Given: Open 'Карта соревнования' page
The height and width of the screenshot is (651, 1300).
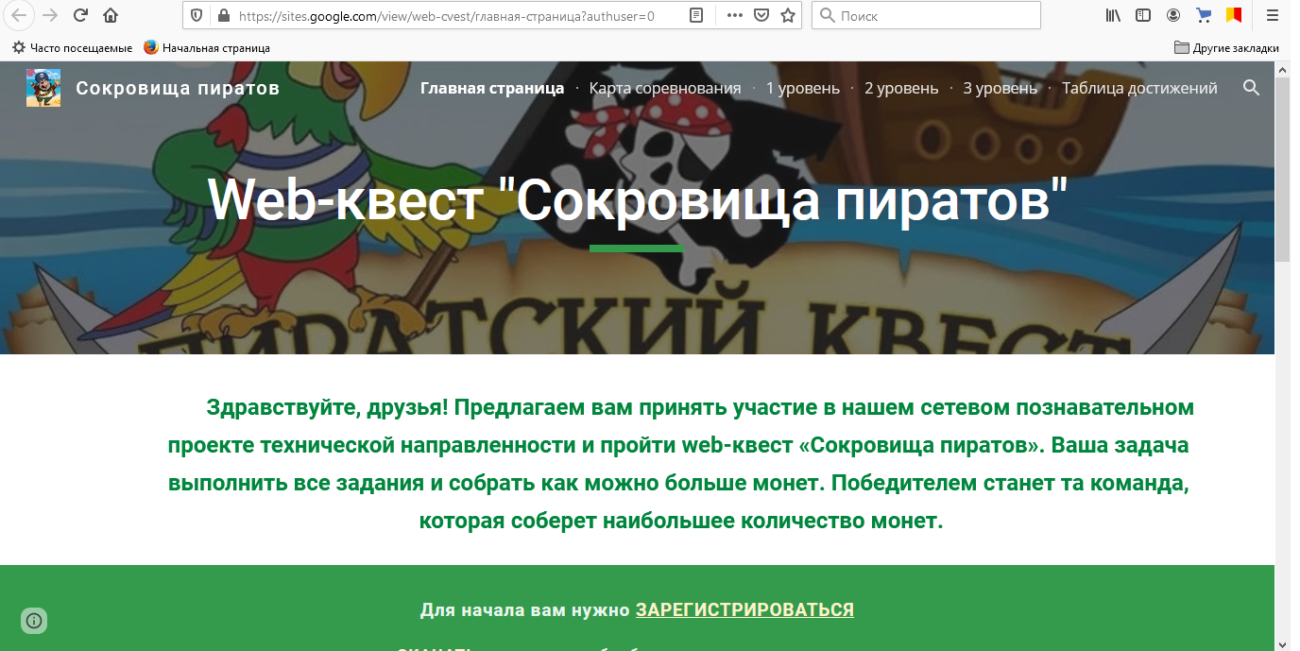Looking at the screenshot, I should coord(665,88).
